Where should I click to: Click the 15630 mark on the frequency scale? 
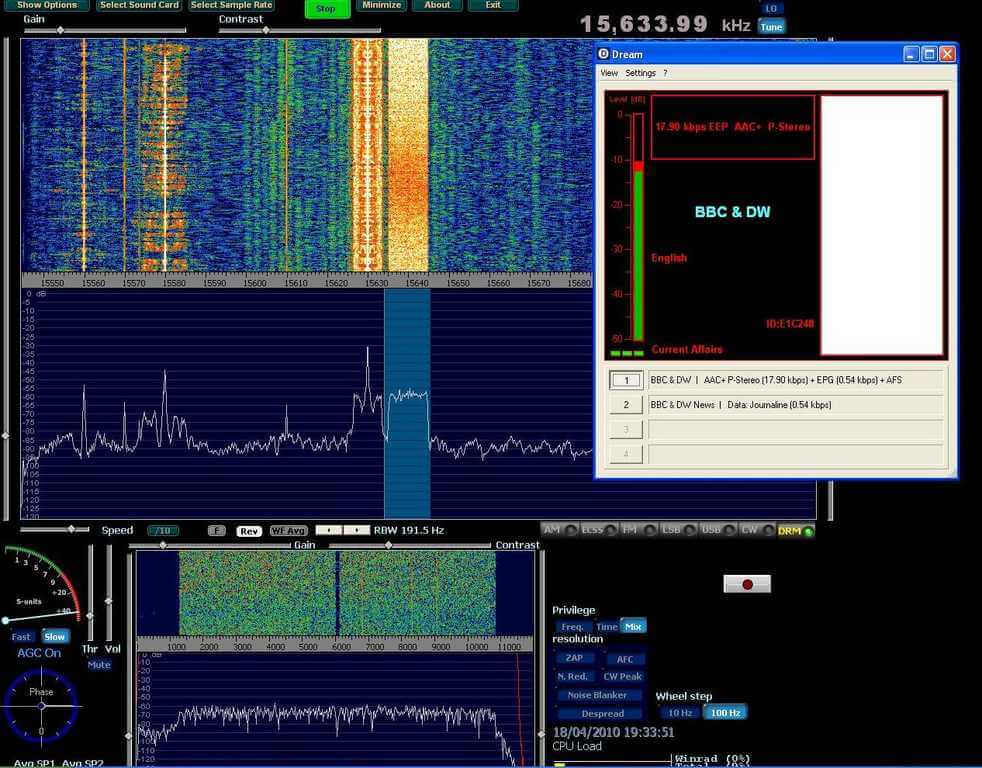point(376,283)
